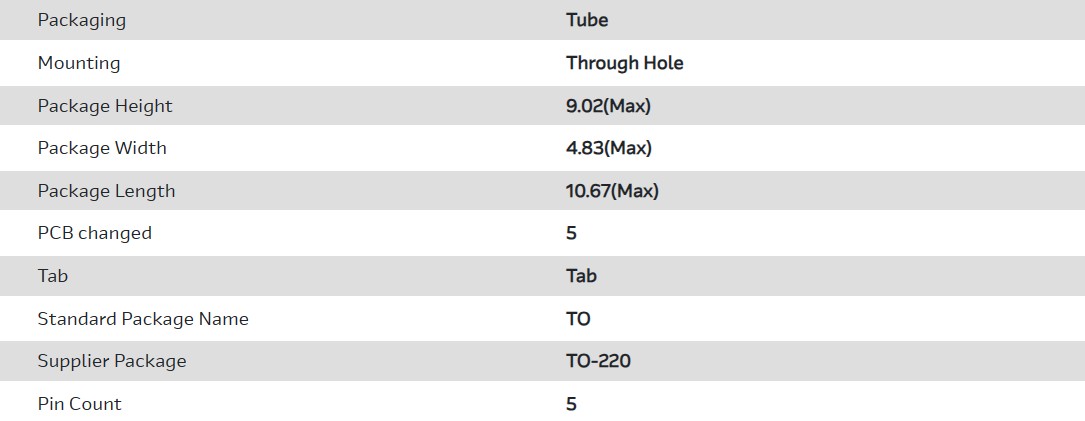Select the TO package name value
This screenshot has width=1085, height=421.
(x=578, y=319)
